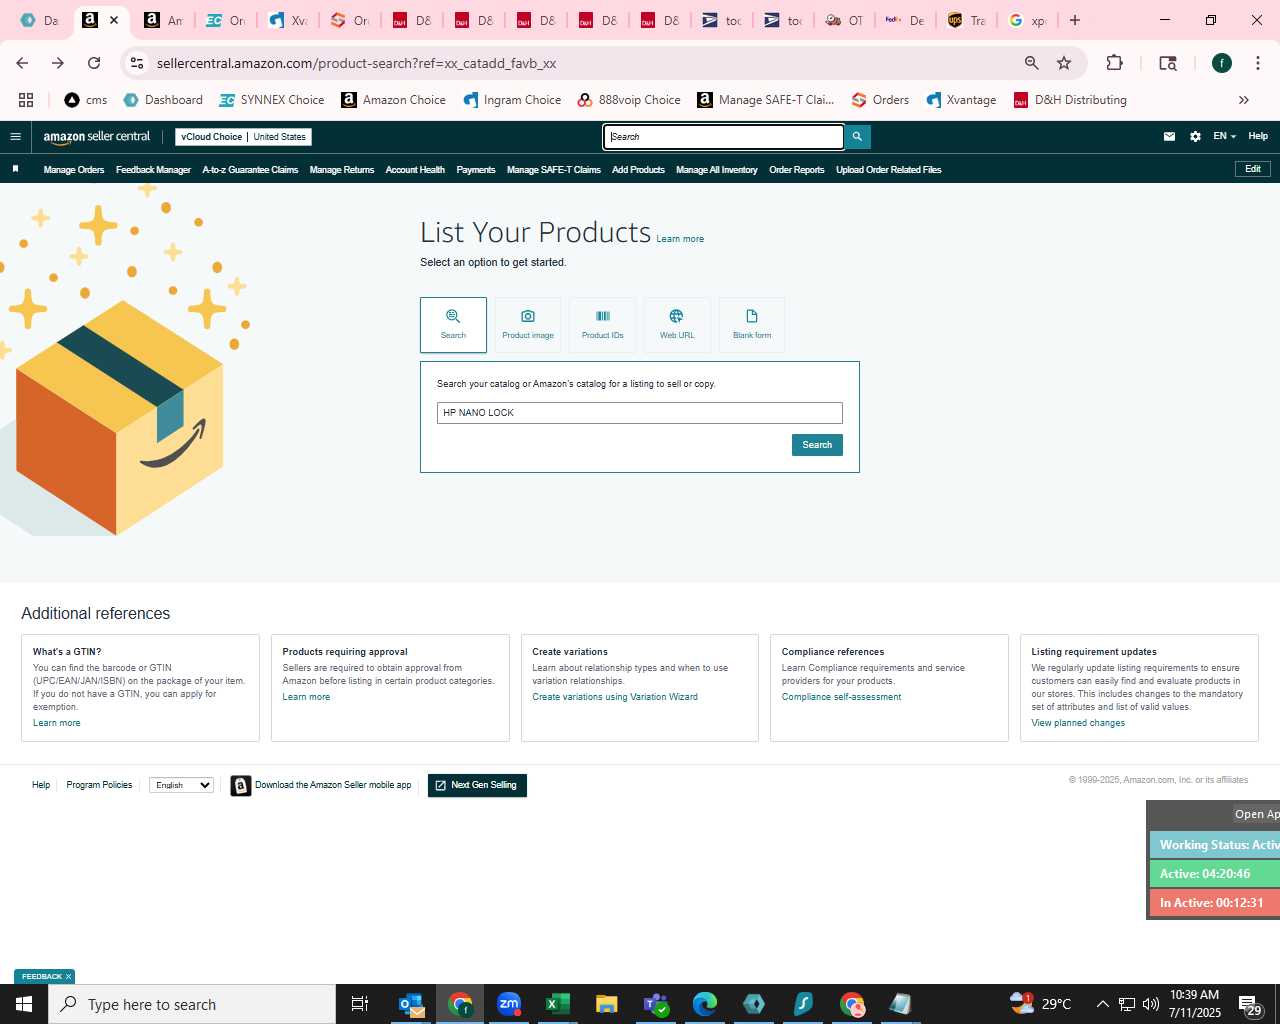Open Order Reports
The image size is (1280, 1024).
[797, 170]
